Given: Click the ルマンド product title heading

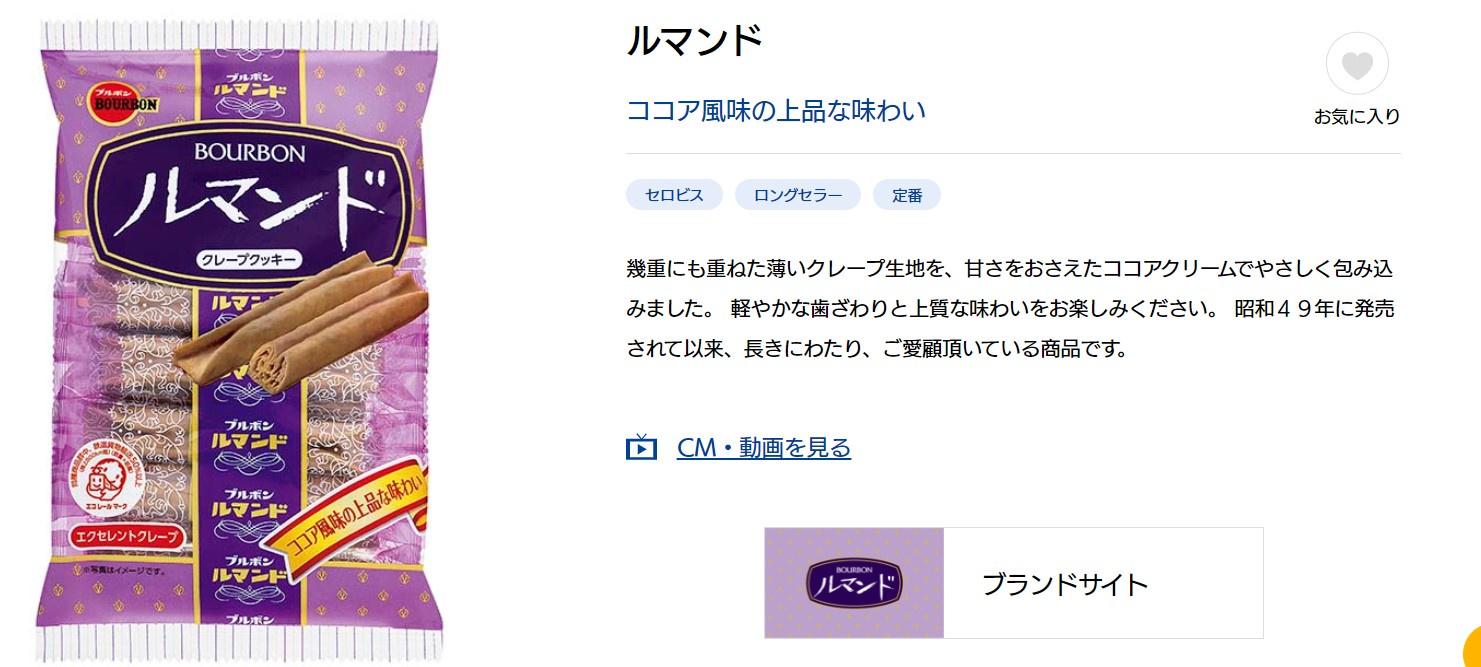Looking at the screenshot, I should pyautogui.click(x=695, y=40).
